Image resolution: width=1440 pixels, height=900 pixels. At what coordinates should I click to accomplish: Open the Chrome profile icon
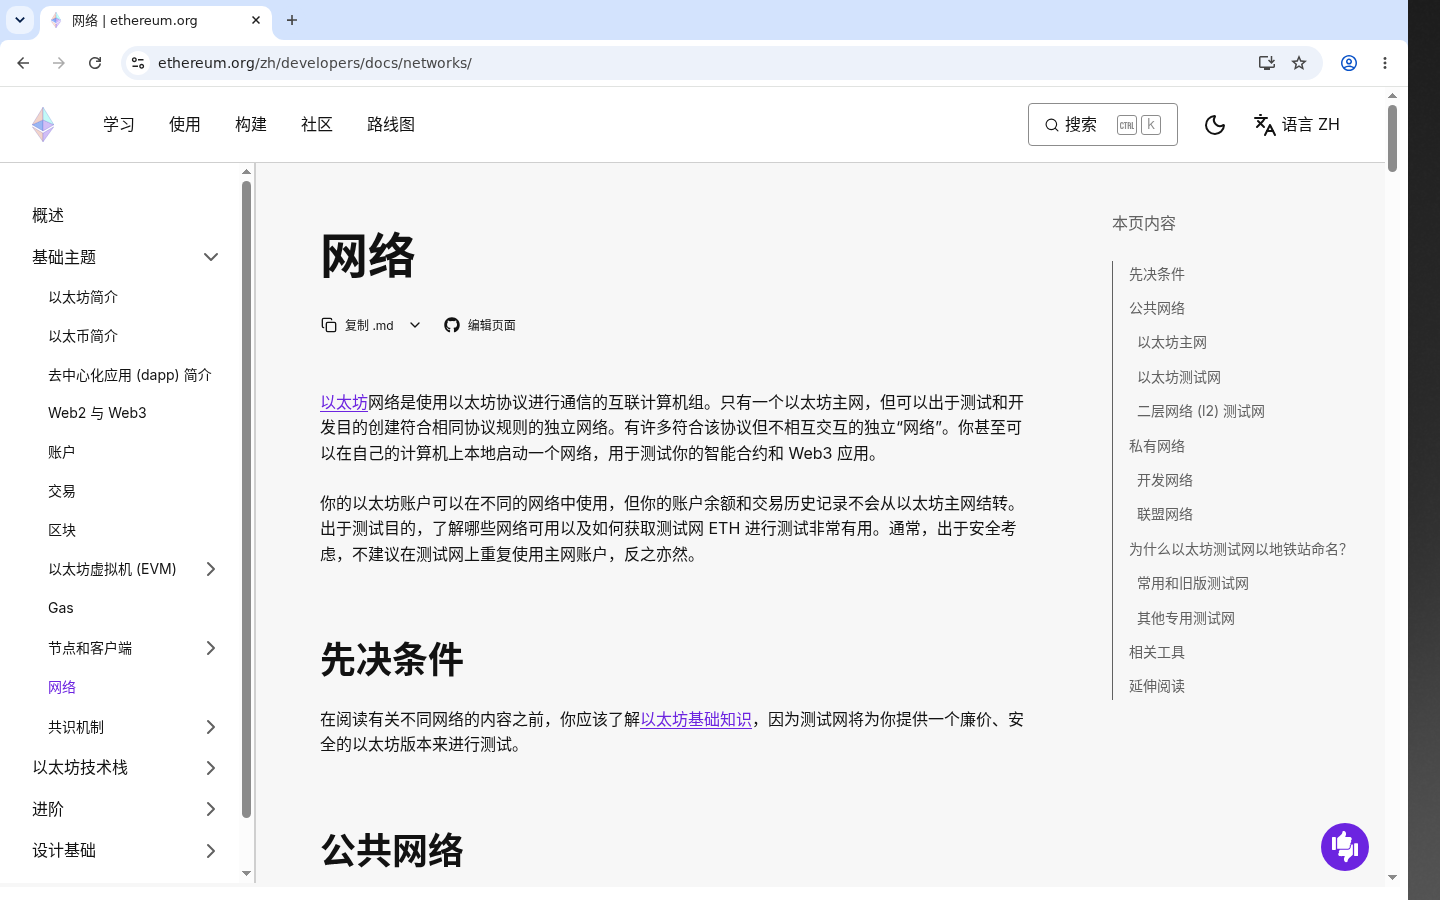pos(1349,63)
